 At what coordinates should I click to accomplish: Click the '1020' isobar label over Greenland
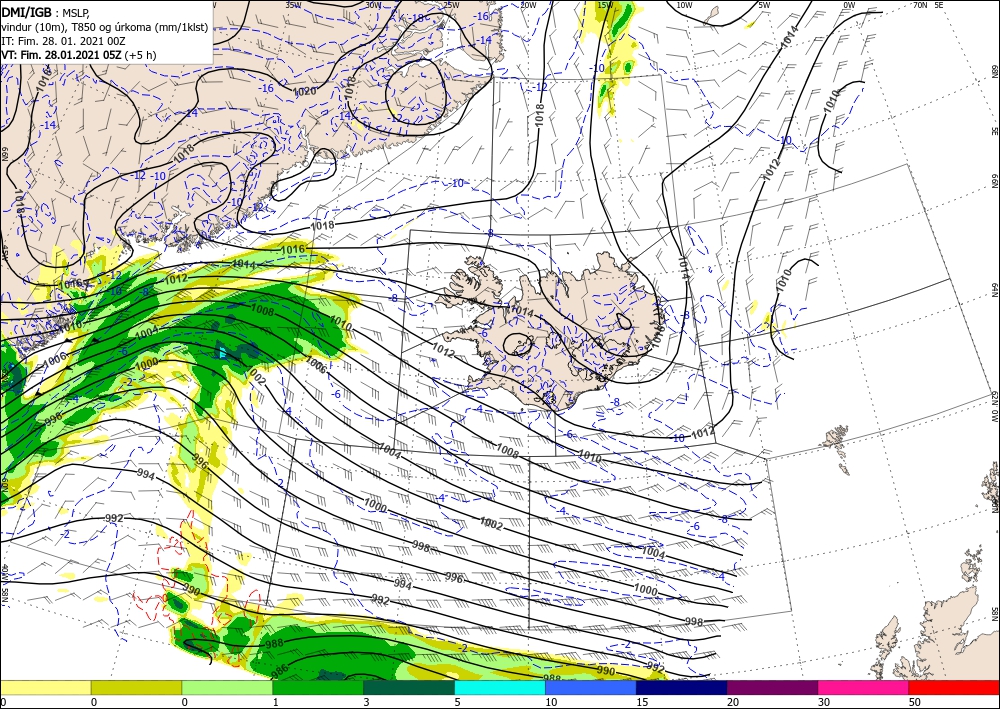pyautogui.click(x=305, y=92)
